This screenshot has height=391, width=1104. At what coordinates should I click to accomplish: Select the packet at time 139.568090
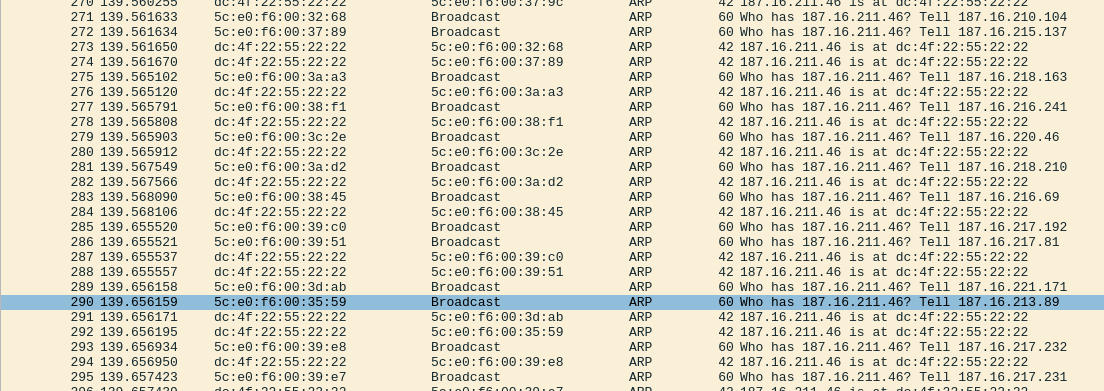[552, 197]
